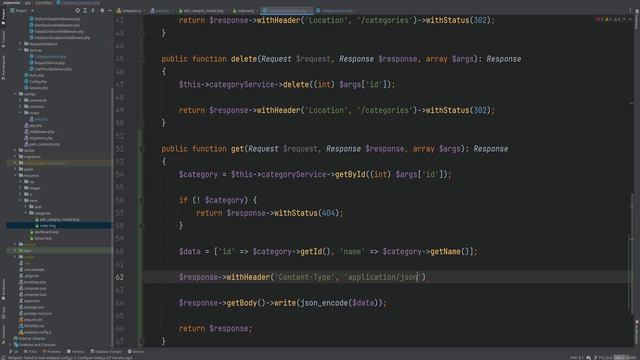The width and height of the screenshot is (640, 360).
Task: Open the Commit tool window
Action: pos(3,39)
